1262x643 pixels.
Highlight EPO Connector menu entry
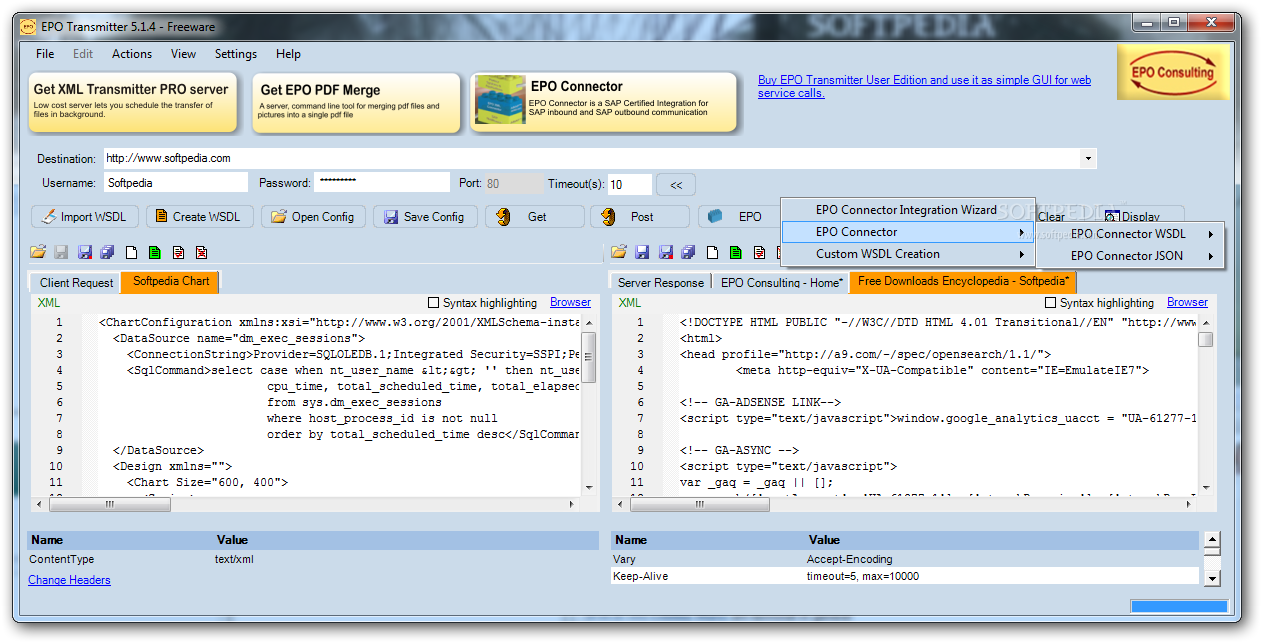tap(908, 232)
